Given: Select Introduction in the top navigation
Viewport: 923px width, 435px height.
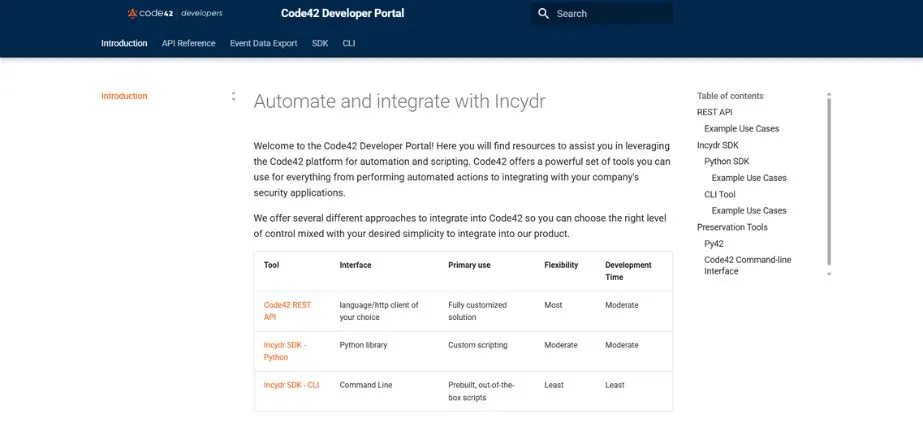Looking at the screenshot, I should [124, 44].
